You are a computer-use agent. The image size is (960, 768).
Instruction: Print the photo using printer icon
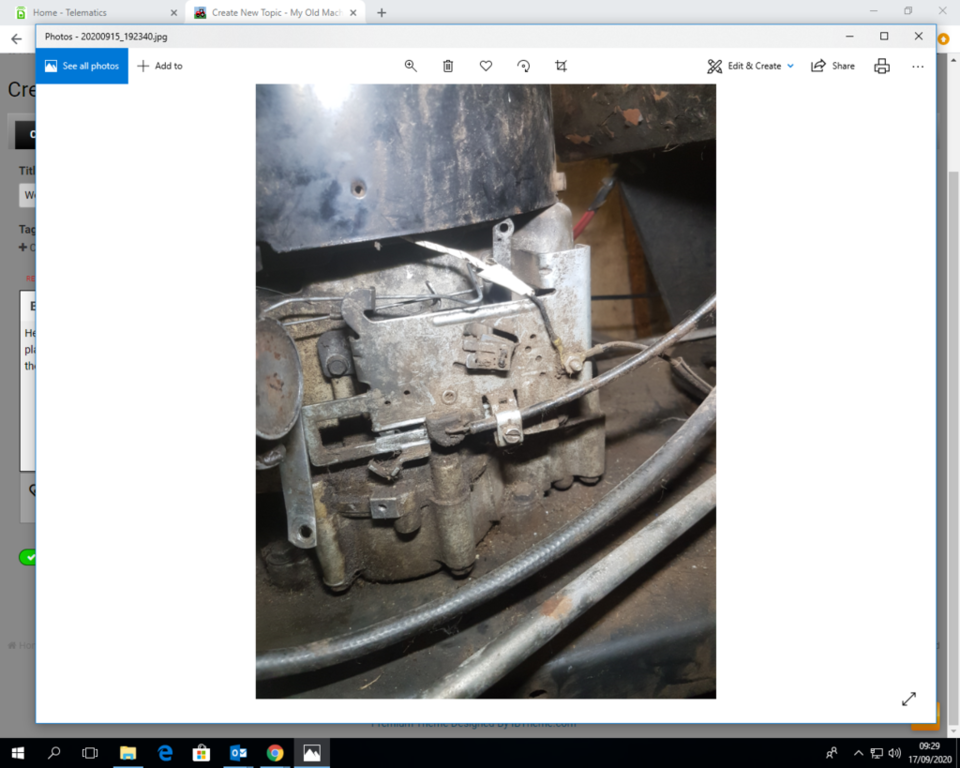[x=881, y=66]
